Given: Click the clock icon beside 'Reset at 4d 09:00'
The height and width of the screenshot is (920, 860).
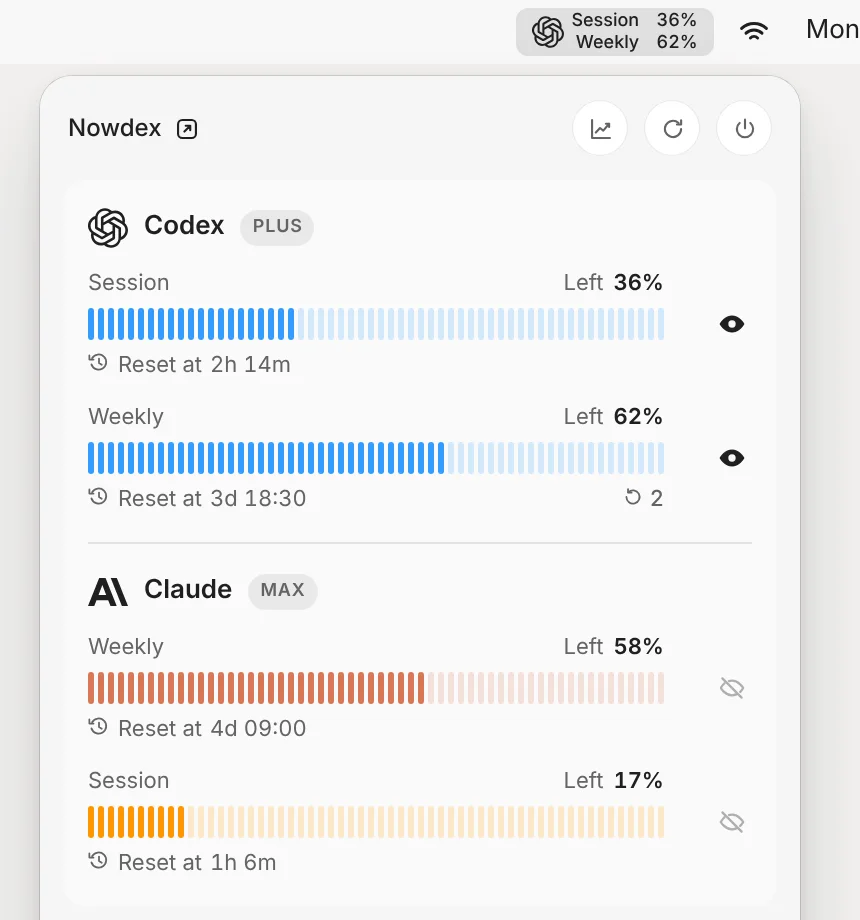Looking at the screenshot, I should (x=98, y=726).
